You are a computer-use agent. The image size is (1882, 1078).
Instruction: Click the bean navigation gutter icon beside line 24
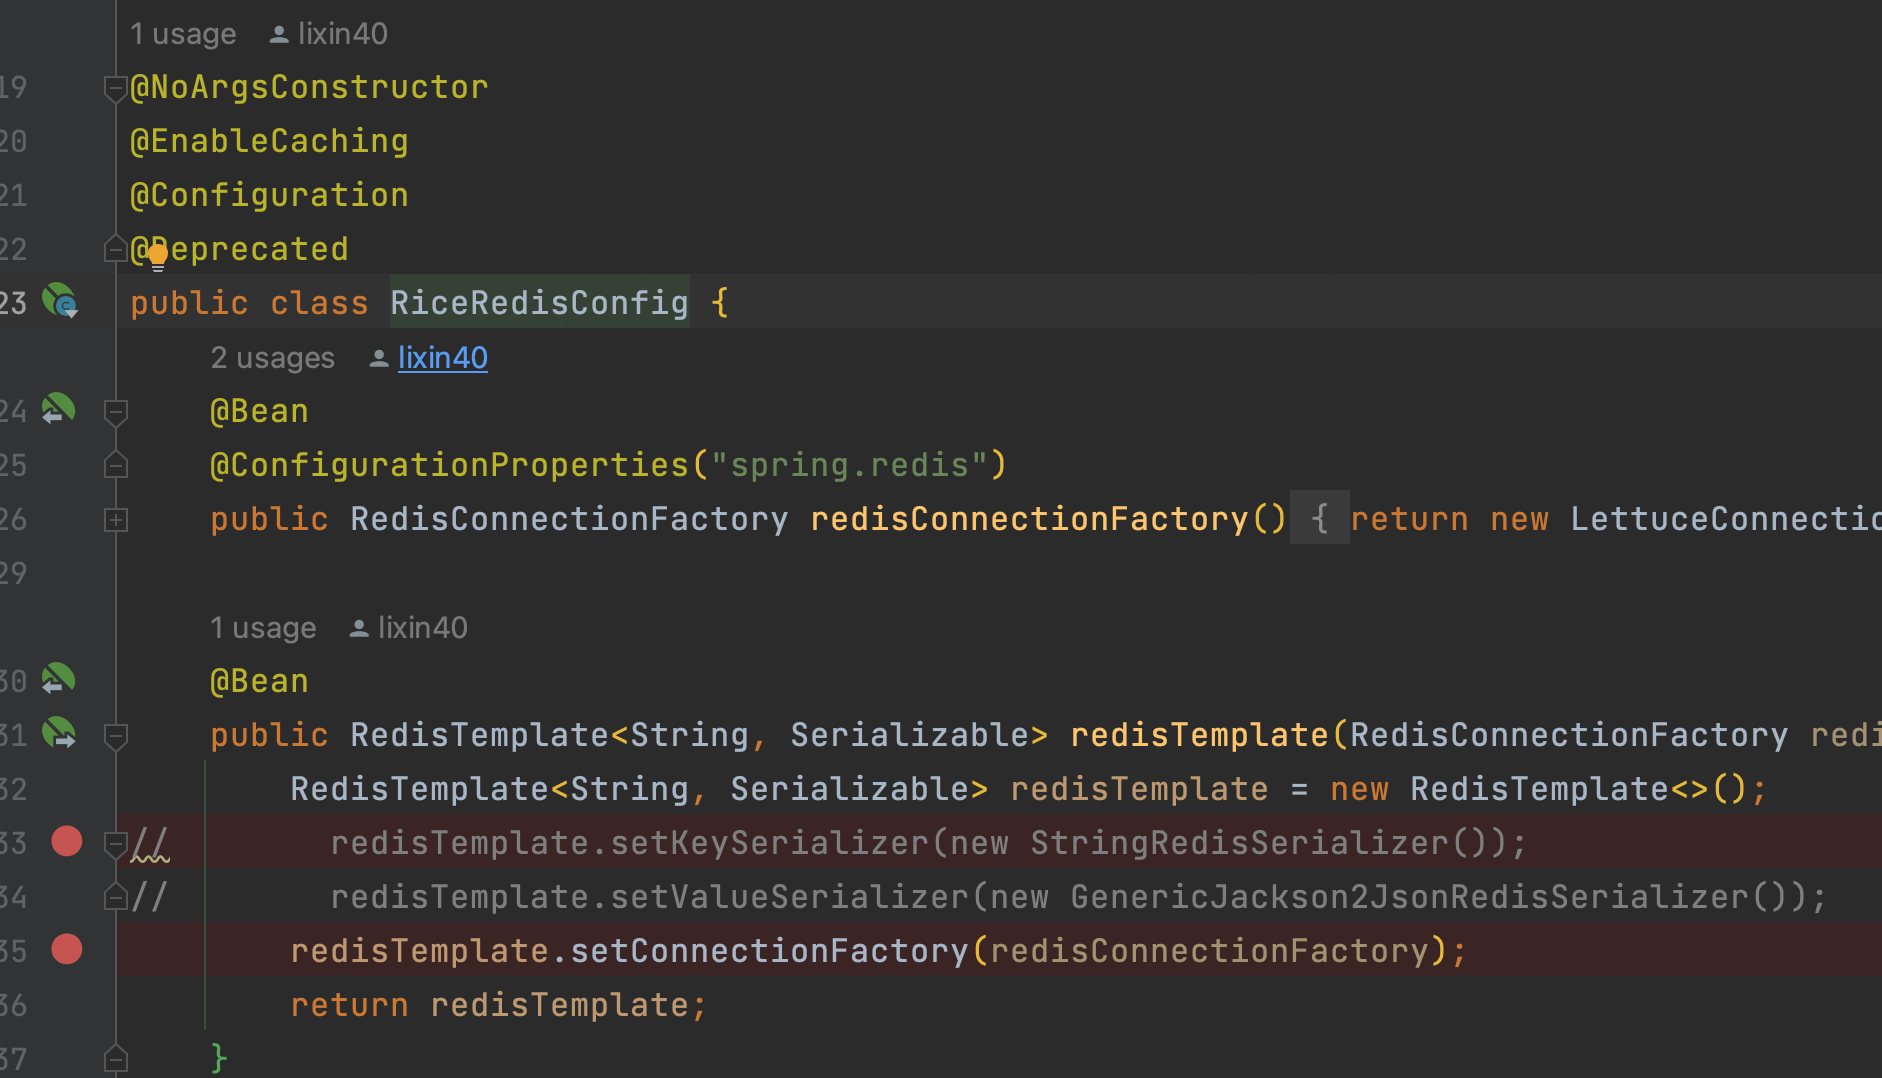(x=58, y=409)
